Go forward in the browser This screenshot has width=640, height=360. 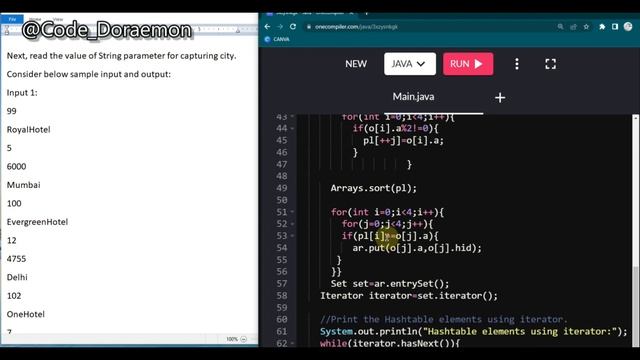point(280,27)
